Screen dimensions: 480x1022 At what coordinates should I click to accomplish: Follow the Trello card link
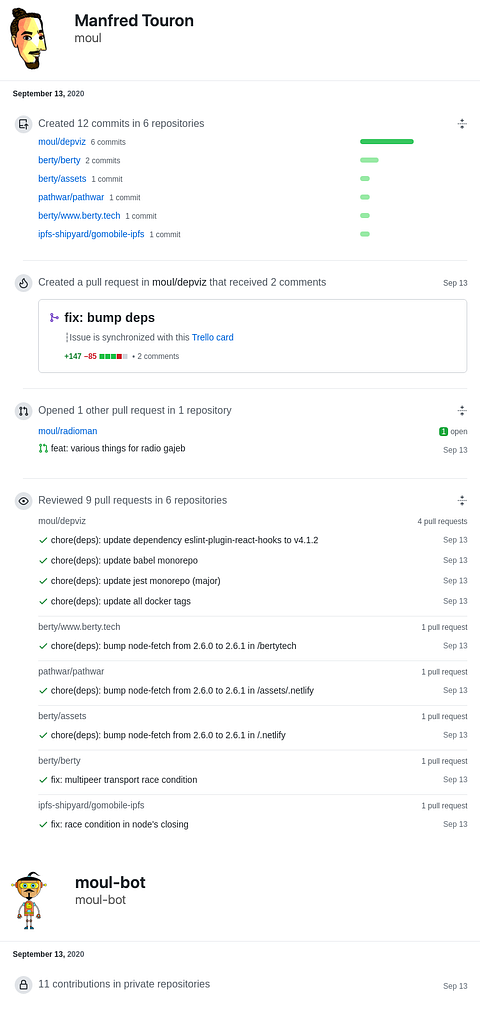click(x=213, y=338)
